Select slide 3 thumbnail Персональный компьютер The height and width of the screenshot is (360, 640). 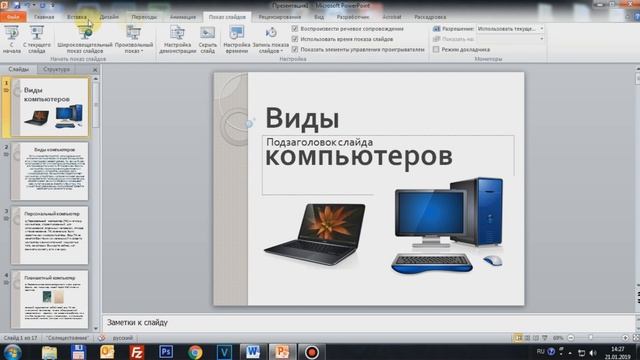[x=49, y=236]
